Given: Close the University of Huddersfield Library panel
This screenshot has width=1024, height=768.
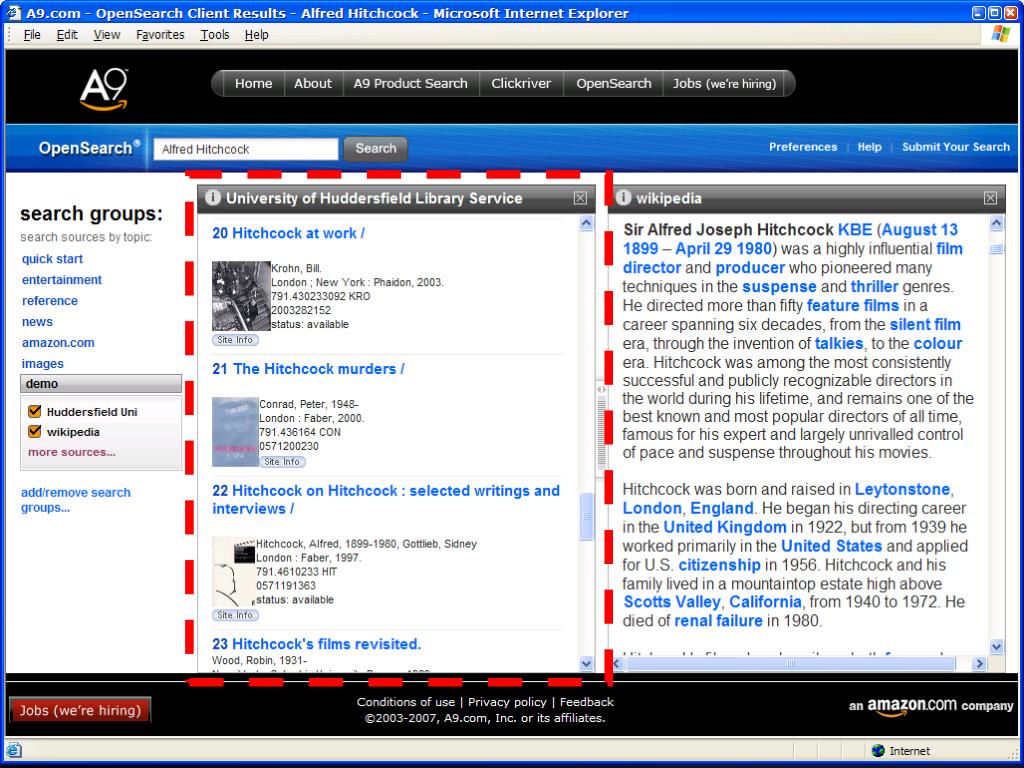Looking at the screenshot, I should (580, 198).
